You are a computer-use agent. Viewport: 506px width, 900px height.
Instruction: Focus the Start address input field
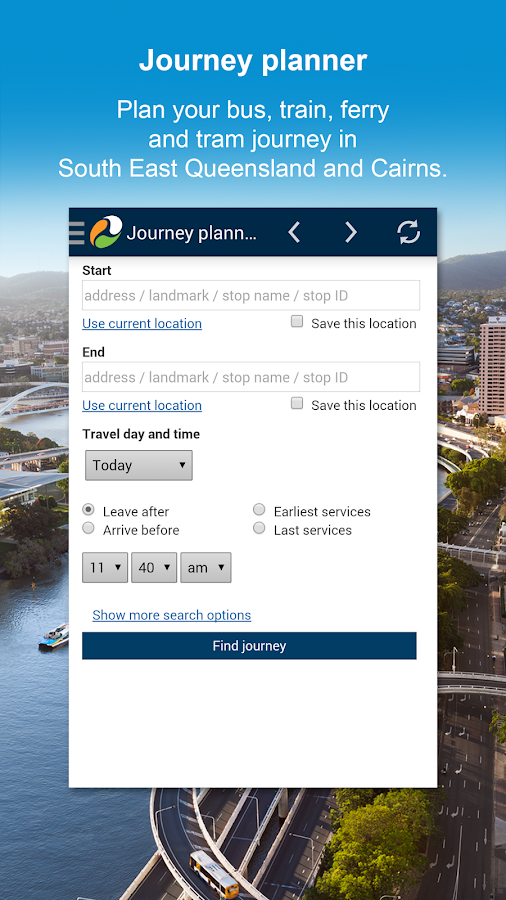pyautogui.click(x=251, y=296)
